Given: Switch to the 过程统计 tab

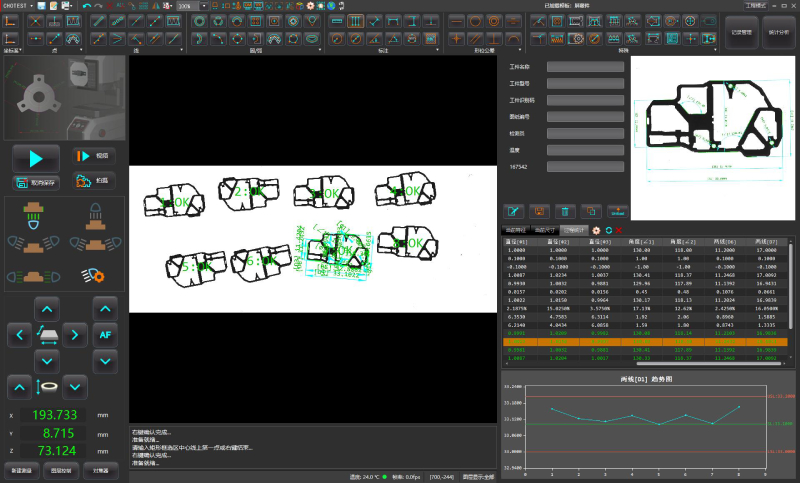Looking at the screenshot, I should pyautogui.click(x=573, y=230).
